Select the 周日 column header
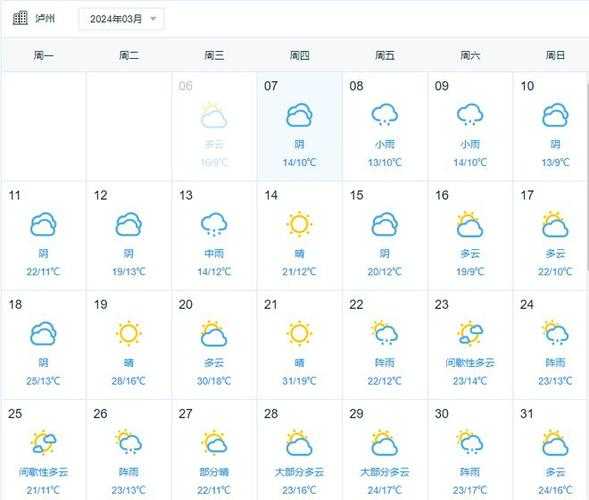 [x=555, y=56]
